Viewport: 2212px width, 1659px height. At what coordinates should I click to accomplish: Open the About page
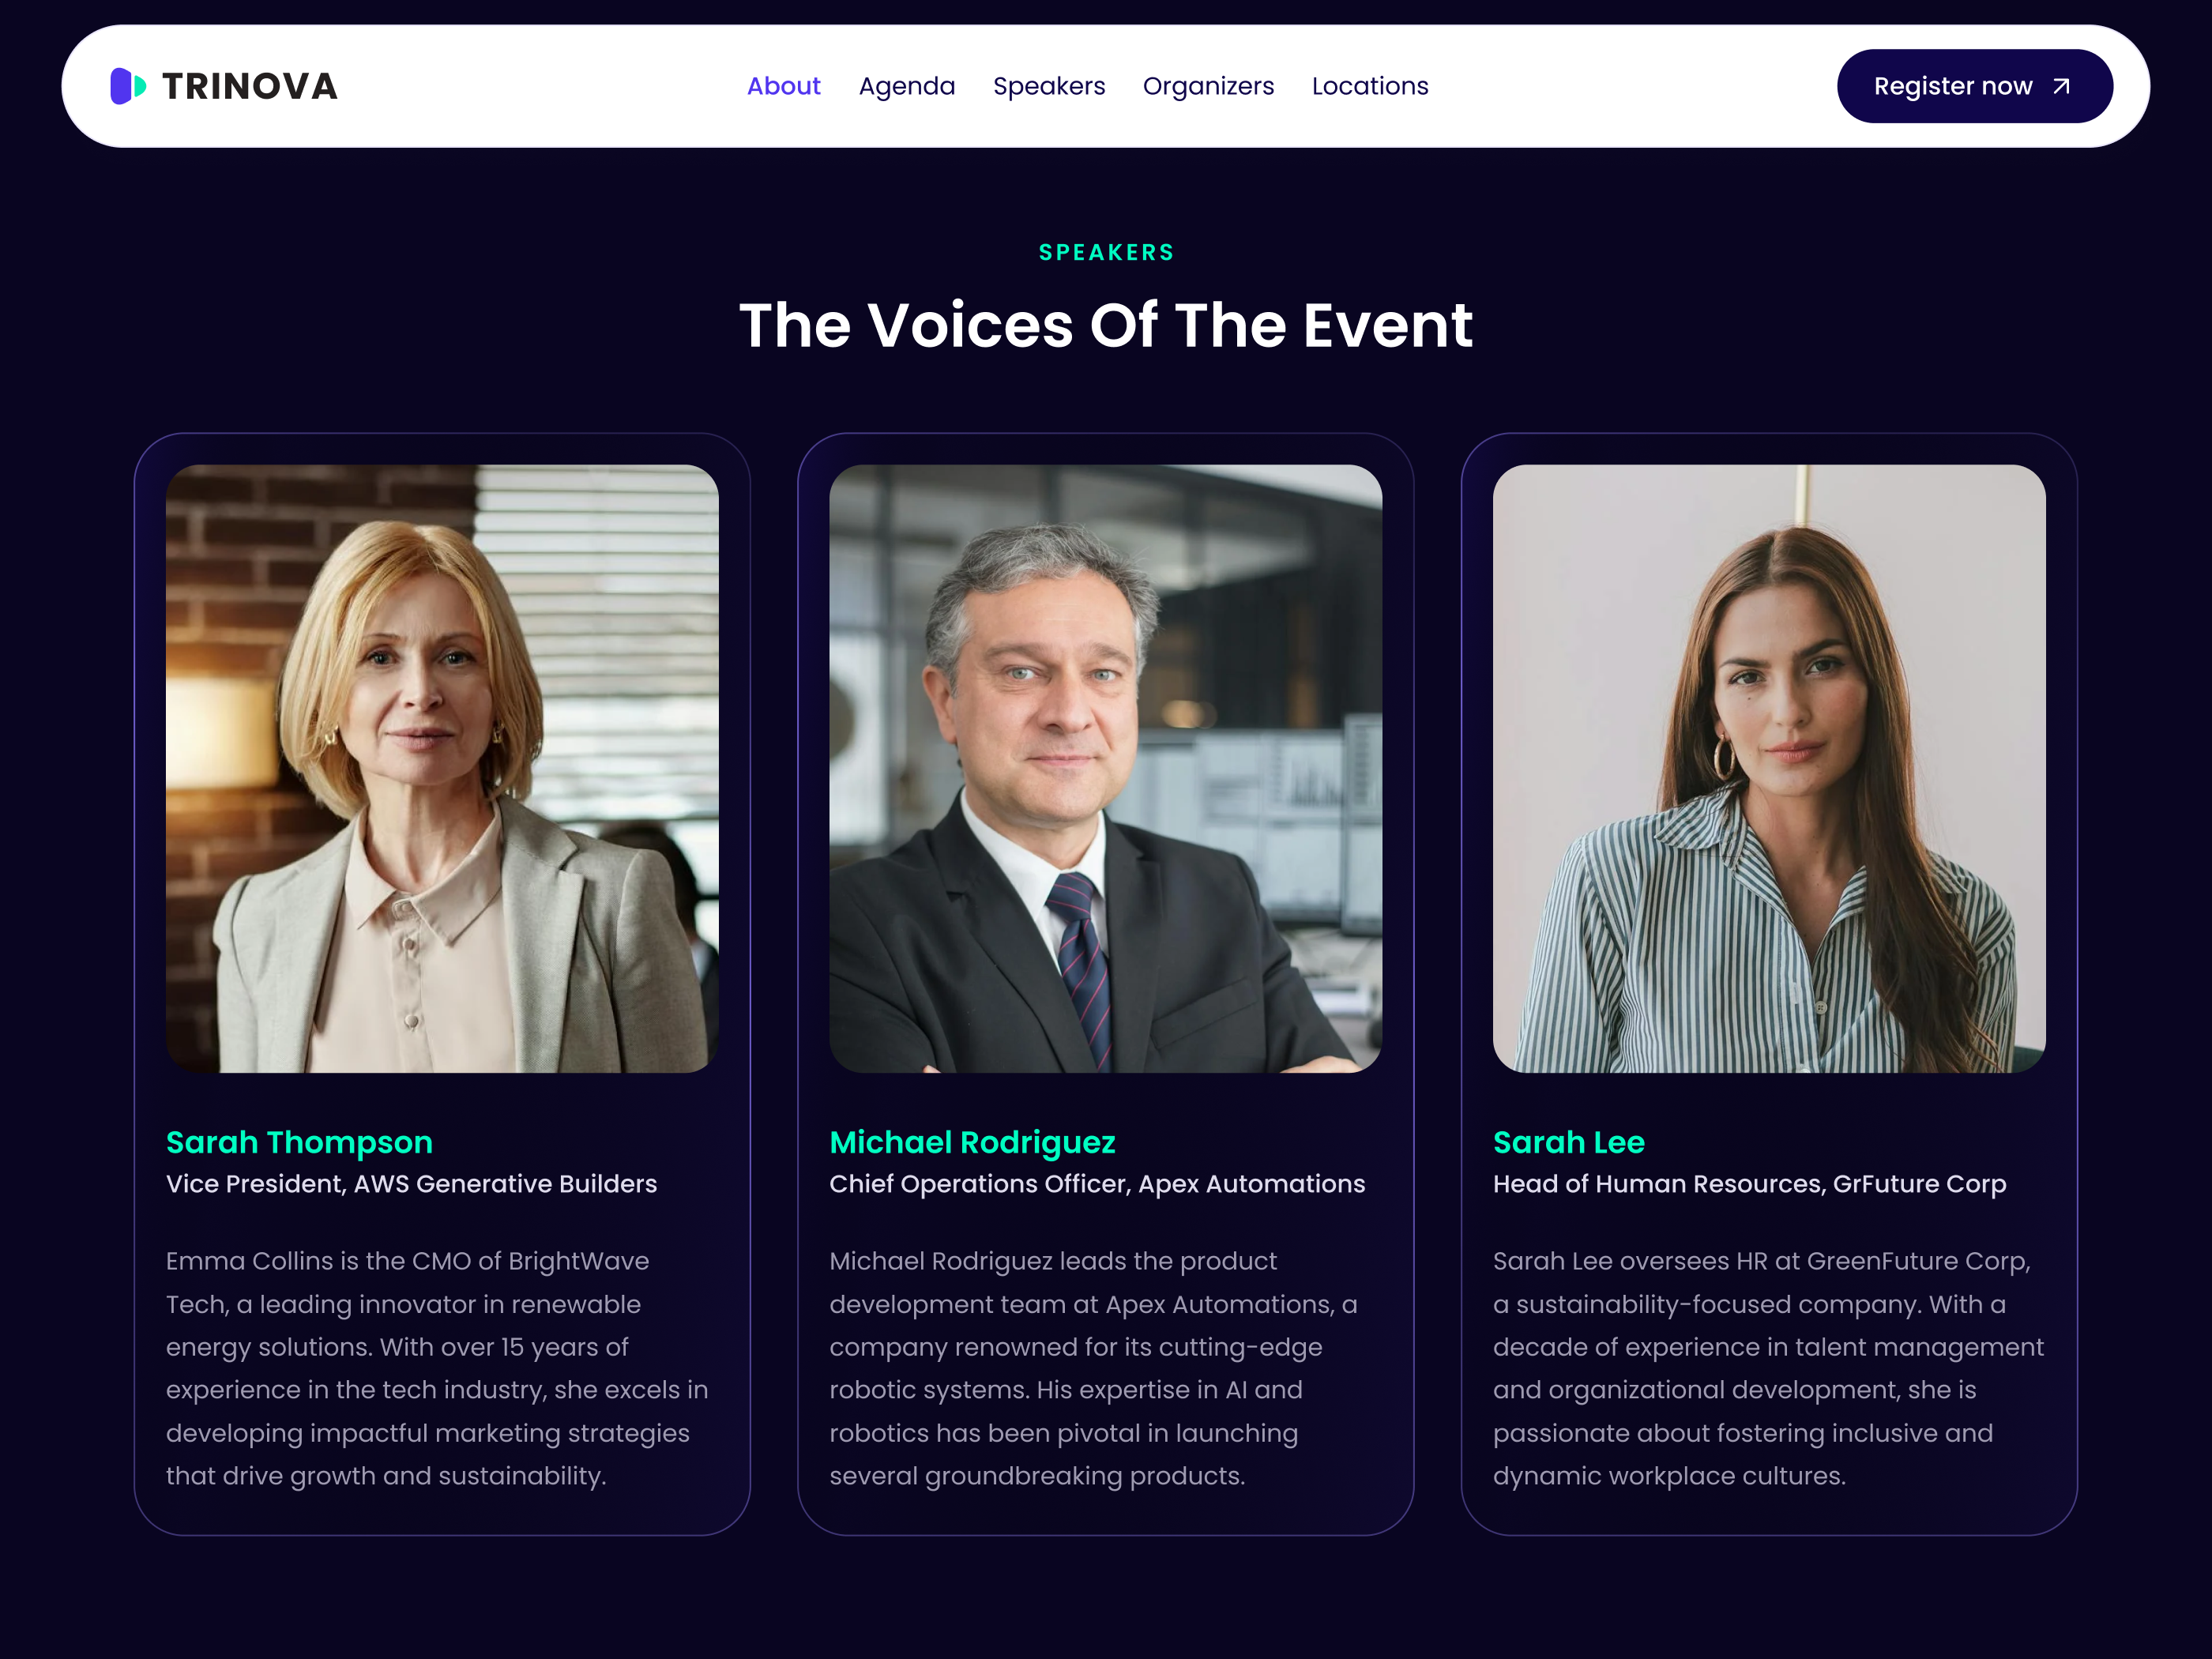click(x=784, y=87)
